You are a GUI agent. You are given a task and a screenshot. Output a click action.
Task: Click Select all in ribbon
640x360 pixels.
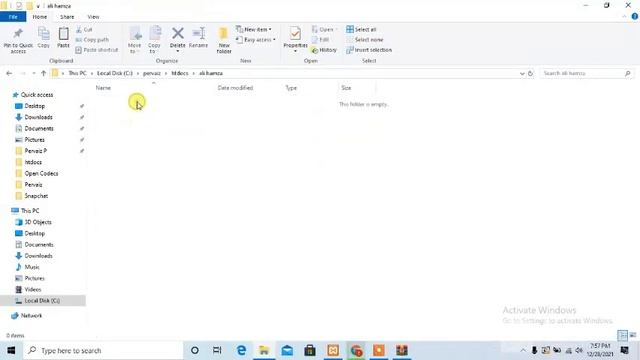click(x=361, y=29)
